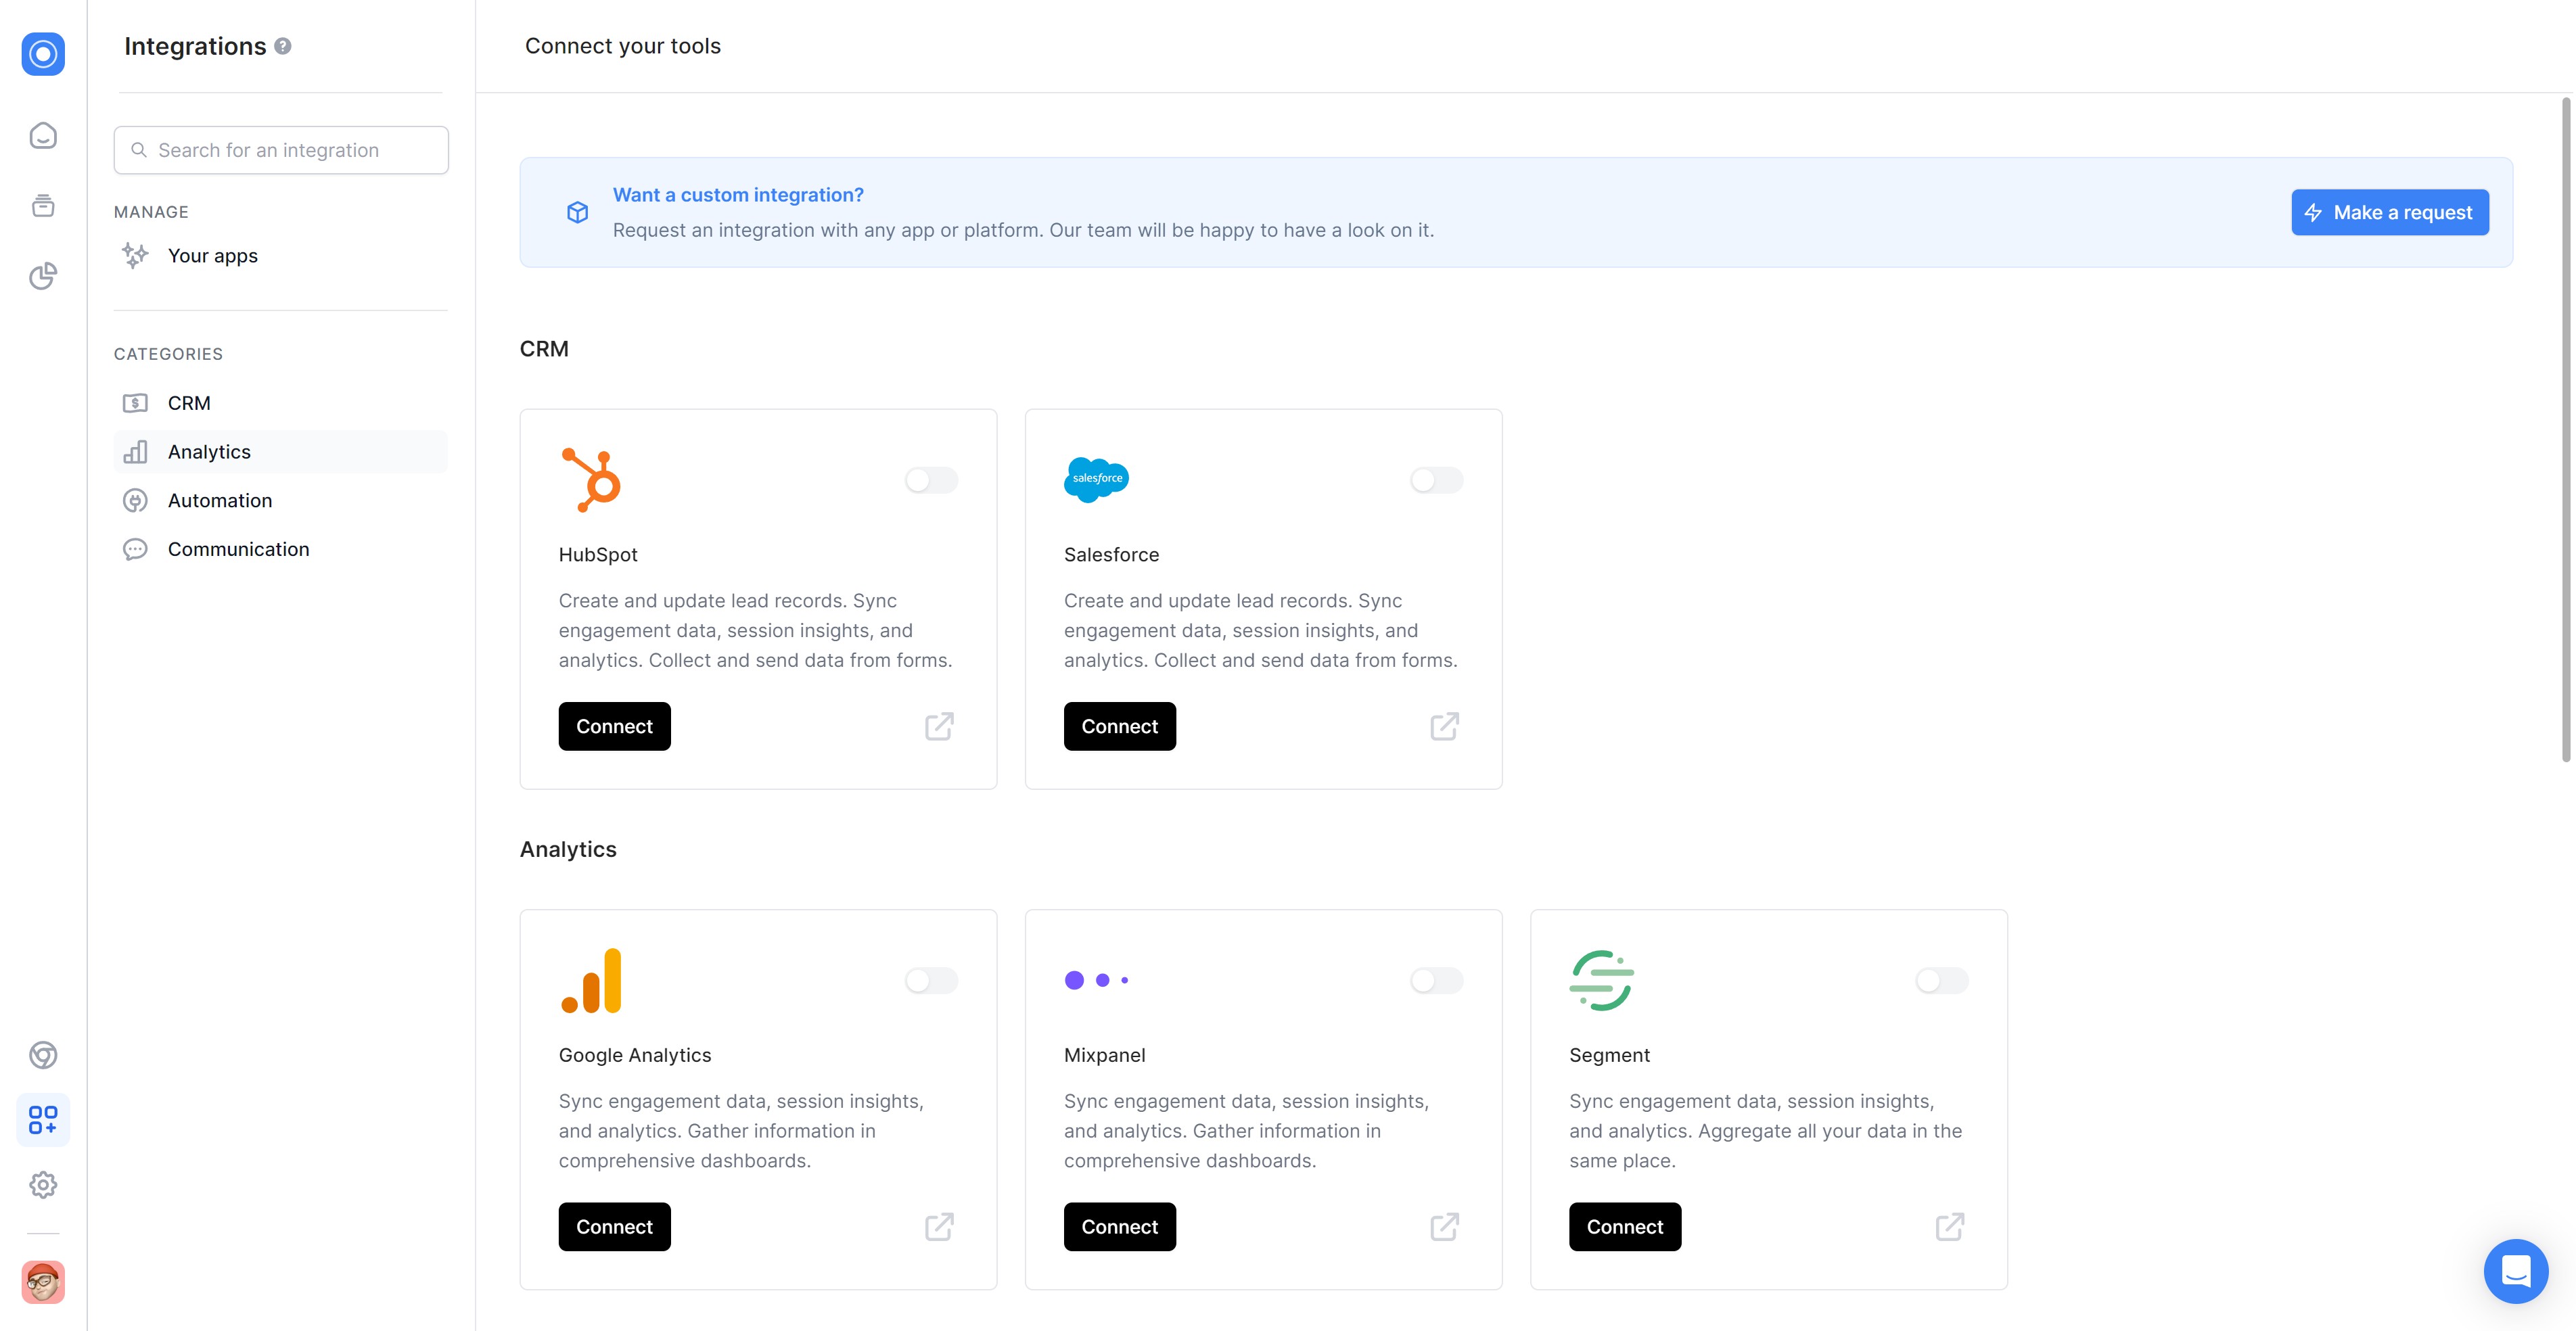
Task: Open Your apps under Manage
Action: point(212,256)
